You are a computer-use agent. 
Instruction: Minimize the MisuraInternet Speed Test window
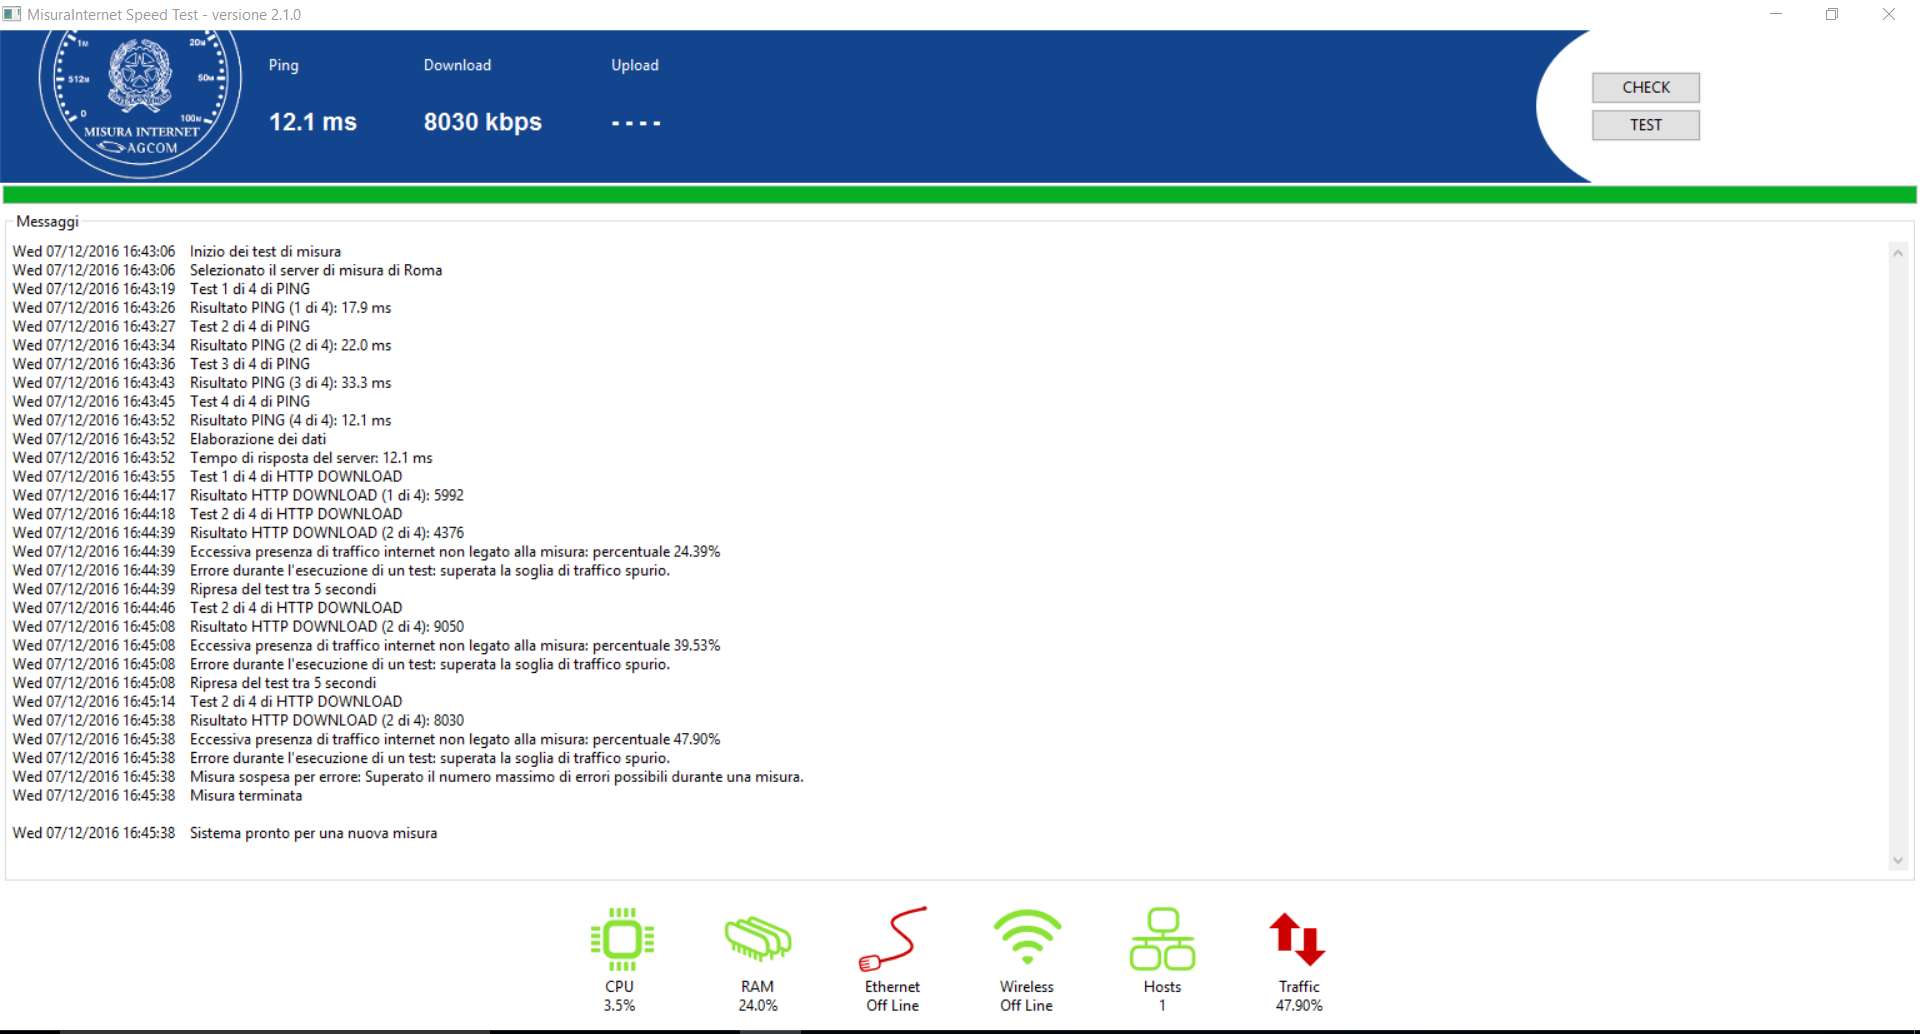point(1776,14)
